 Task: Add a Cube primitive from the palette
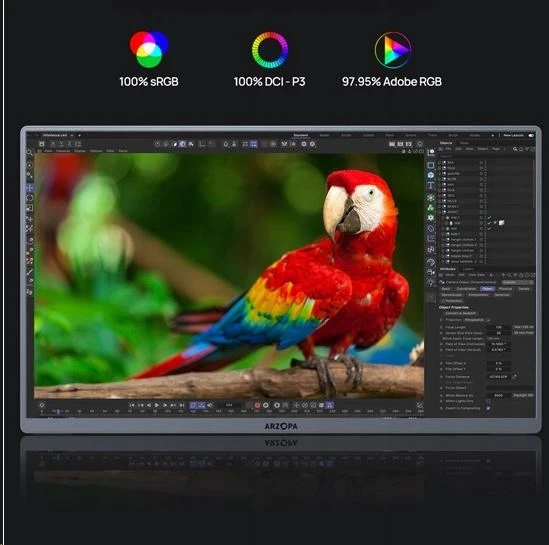click(431, 165)
